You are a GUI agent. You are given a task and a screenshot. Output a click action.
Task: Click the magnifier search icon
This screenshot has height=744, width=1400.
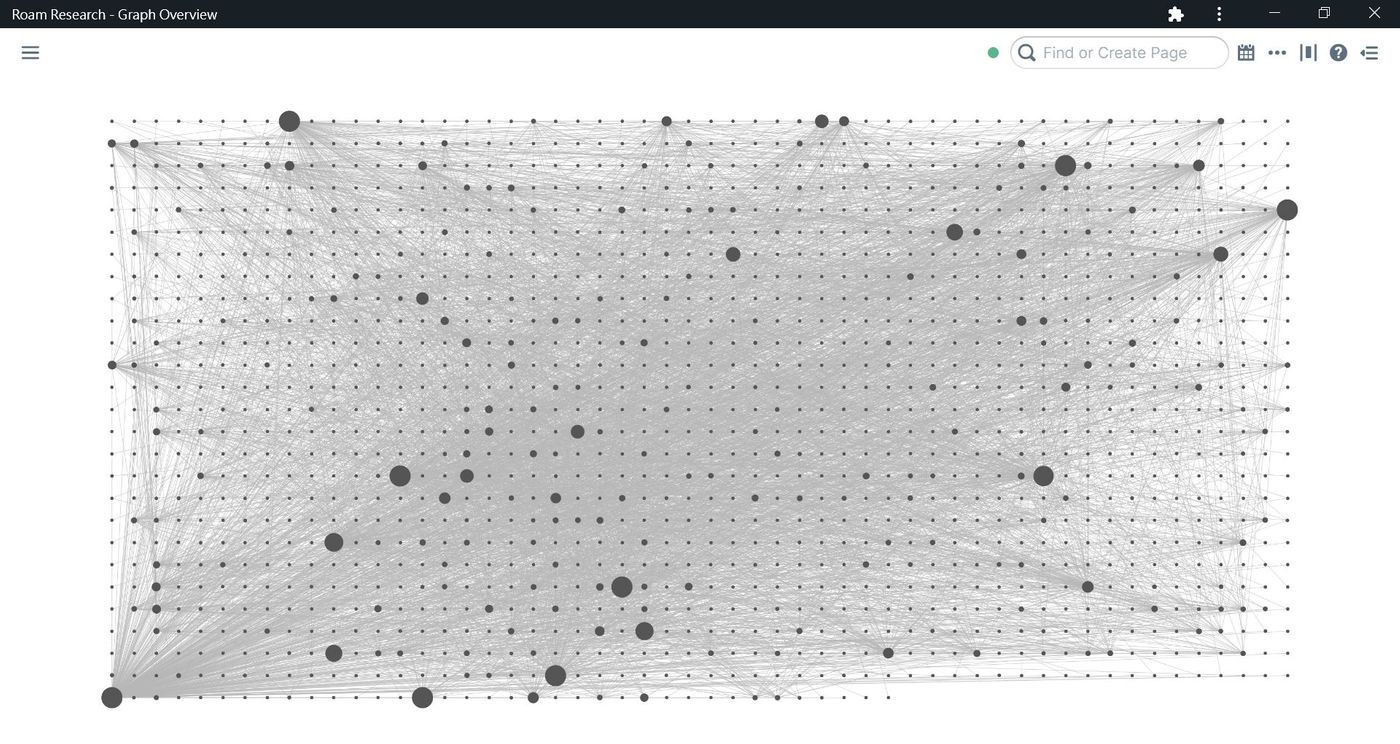pyautogui.click(x=1026, y=53)
